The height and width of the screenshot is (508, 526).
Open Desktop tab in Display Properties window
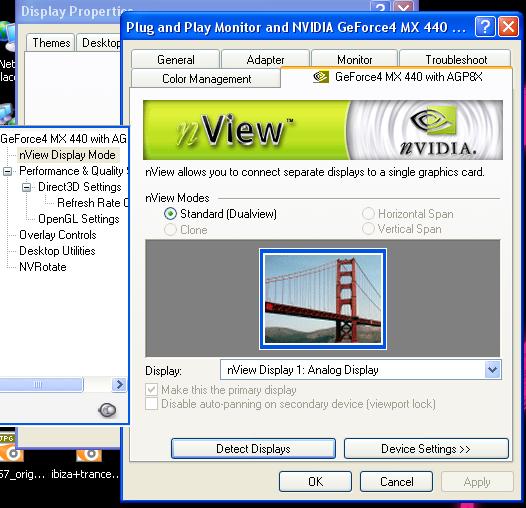[99, 43]
